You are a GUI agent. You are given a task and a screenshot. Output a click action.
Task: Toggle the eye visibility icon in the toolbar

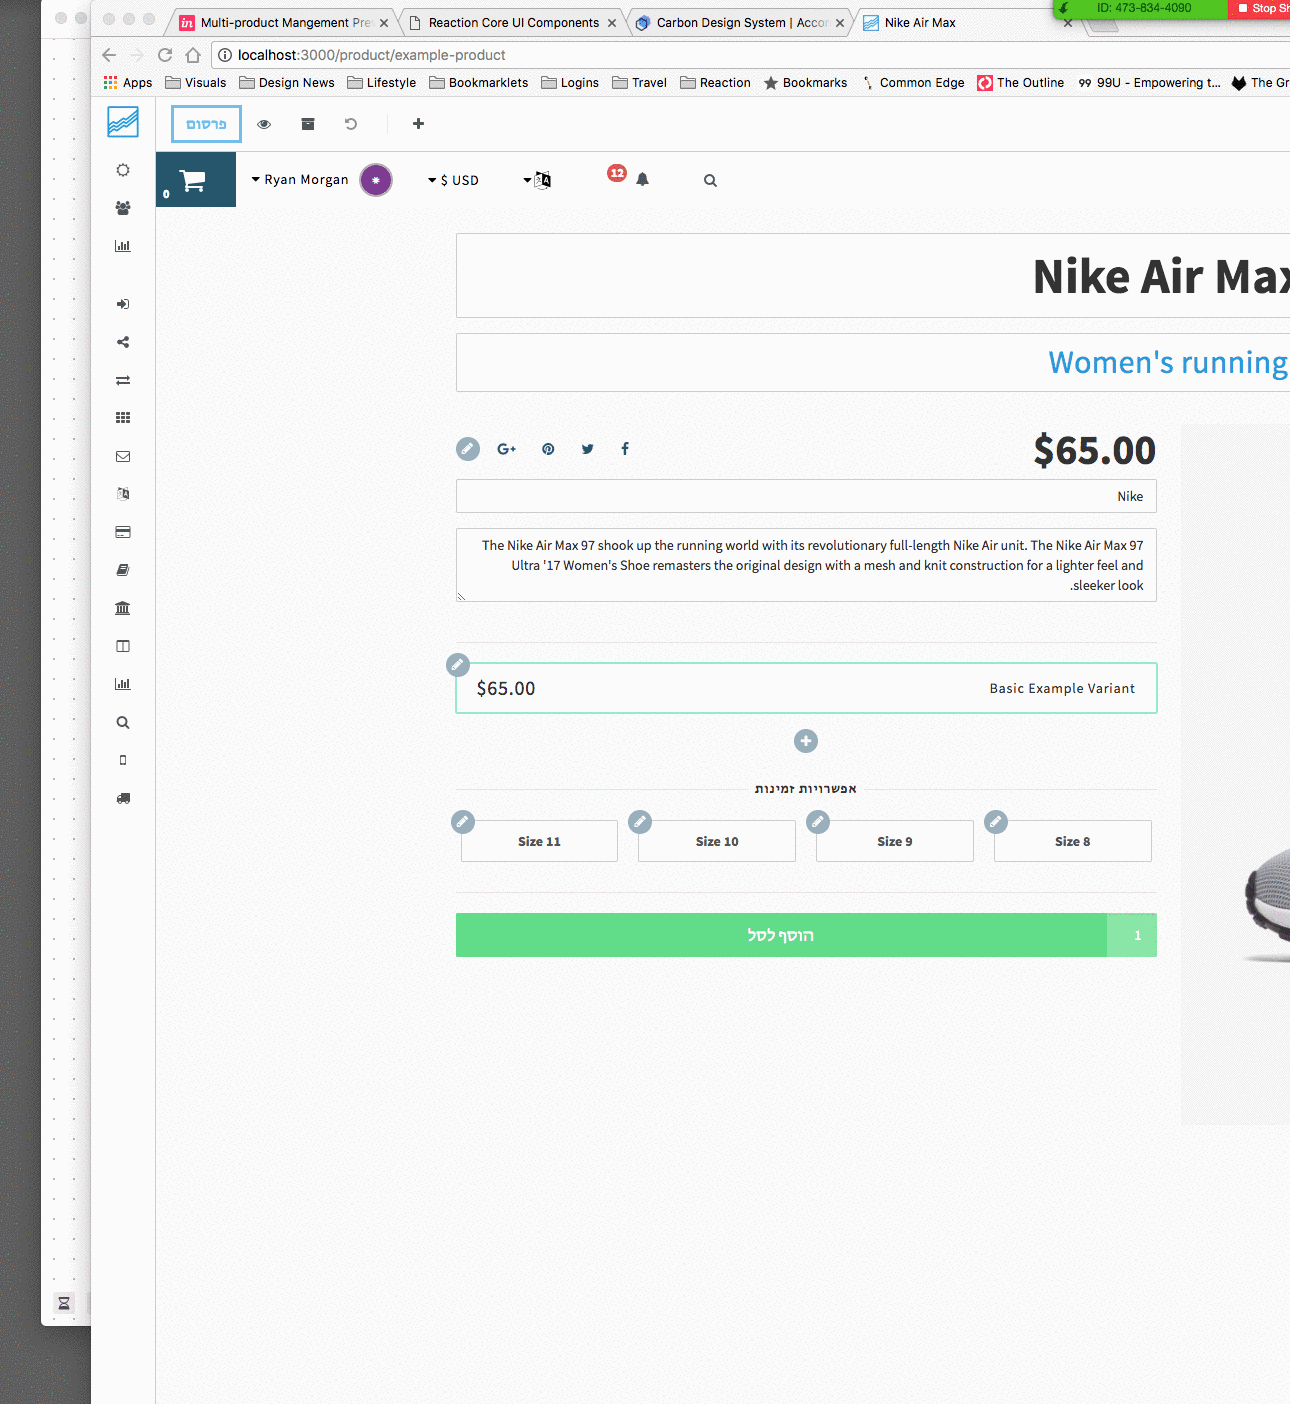pos(264,124)
